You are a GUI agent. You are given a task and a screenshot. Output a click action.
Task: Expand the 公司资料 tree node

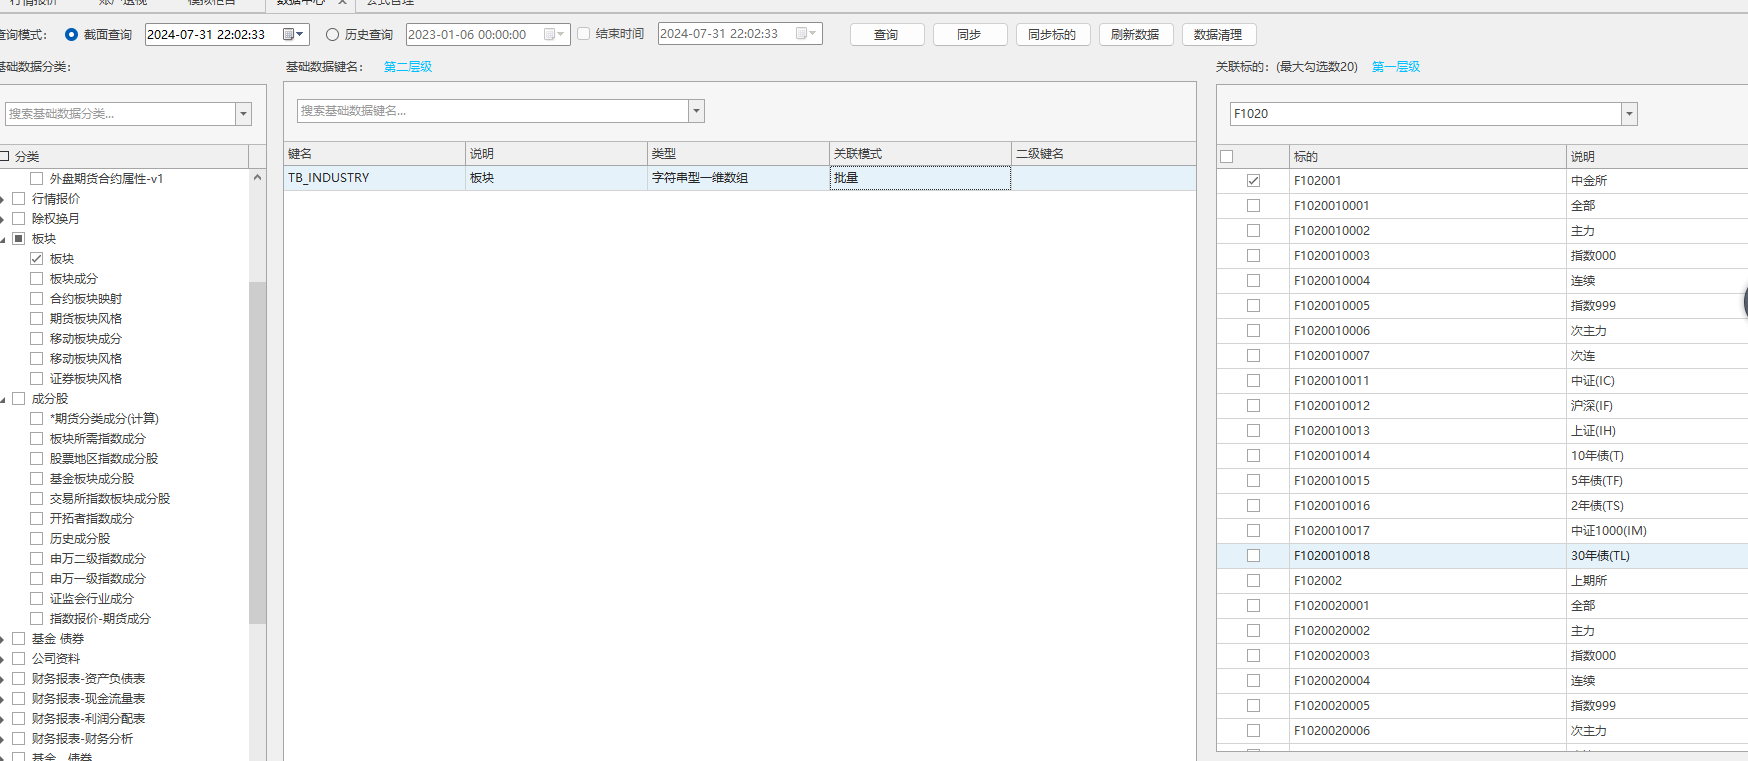3,659
